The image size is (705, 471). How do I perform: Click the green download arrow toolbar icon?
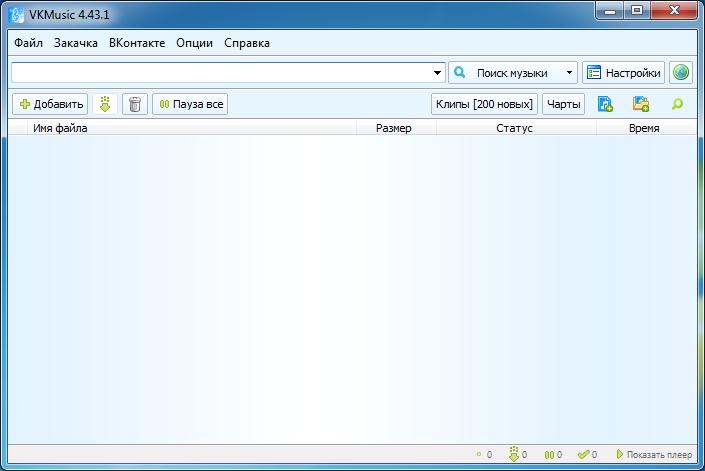[105, 104]
